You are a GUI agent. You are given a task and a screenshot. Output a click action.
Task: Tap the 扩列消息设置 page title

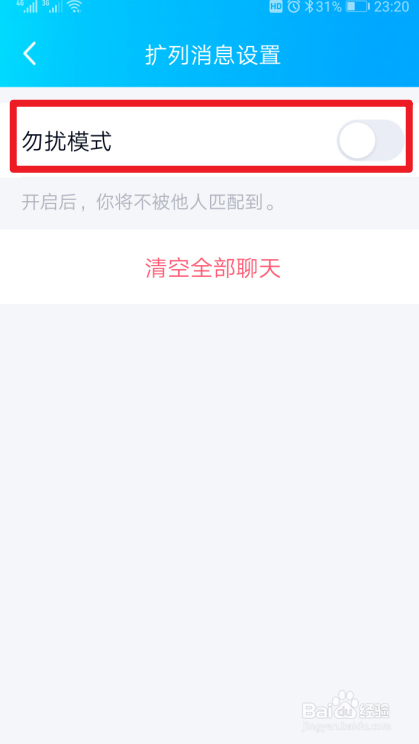(213, 55)
